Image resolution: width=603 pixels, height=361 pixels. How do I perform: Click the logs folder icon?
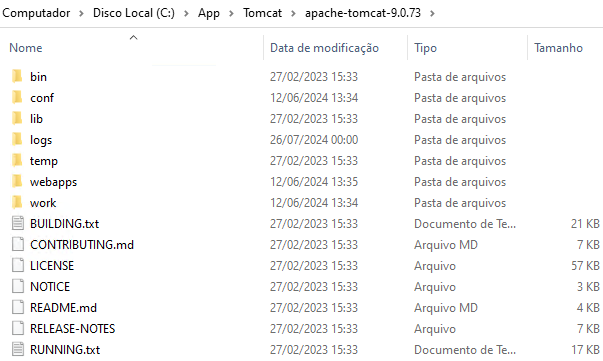tap(17, 140)
